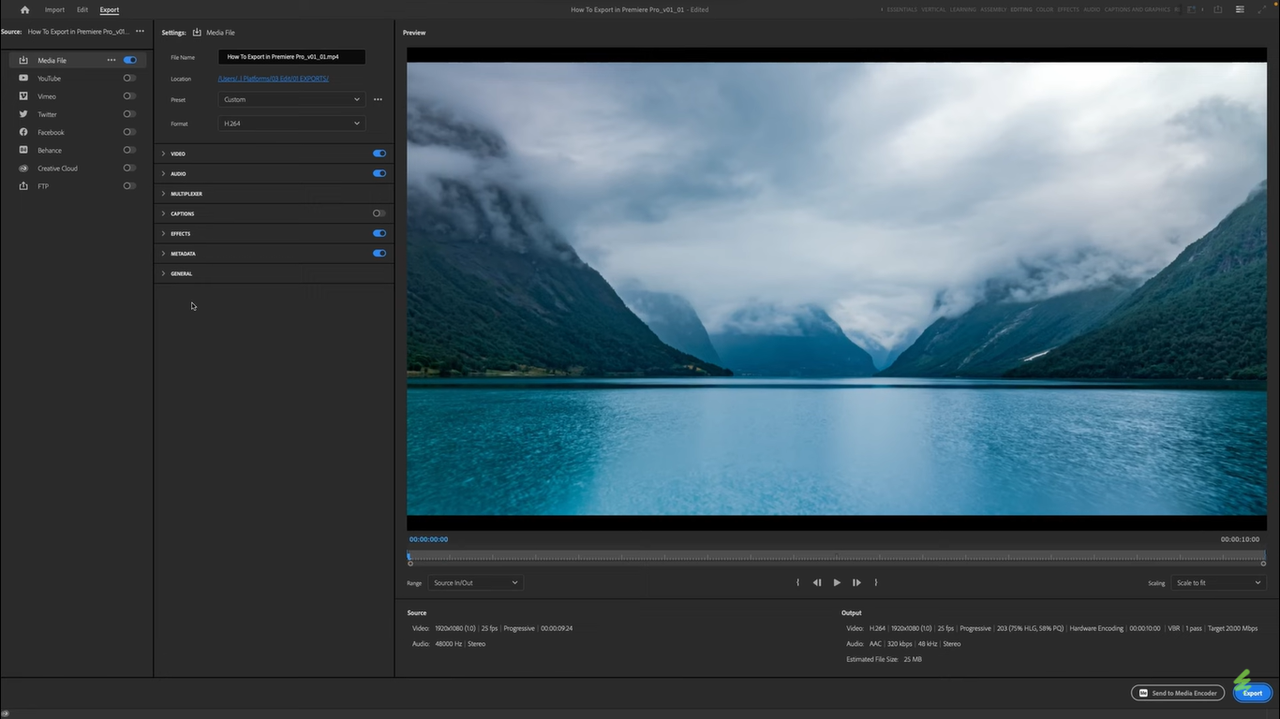Open the Range dropdown Source In/Out
1280x719 pixels.
[x=475, y=582]
